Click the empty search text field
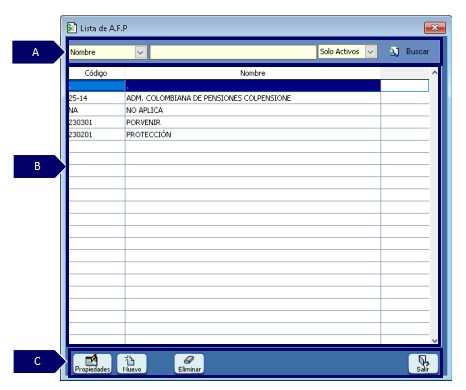 pyautogui.click(x=233, y=52)
